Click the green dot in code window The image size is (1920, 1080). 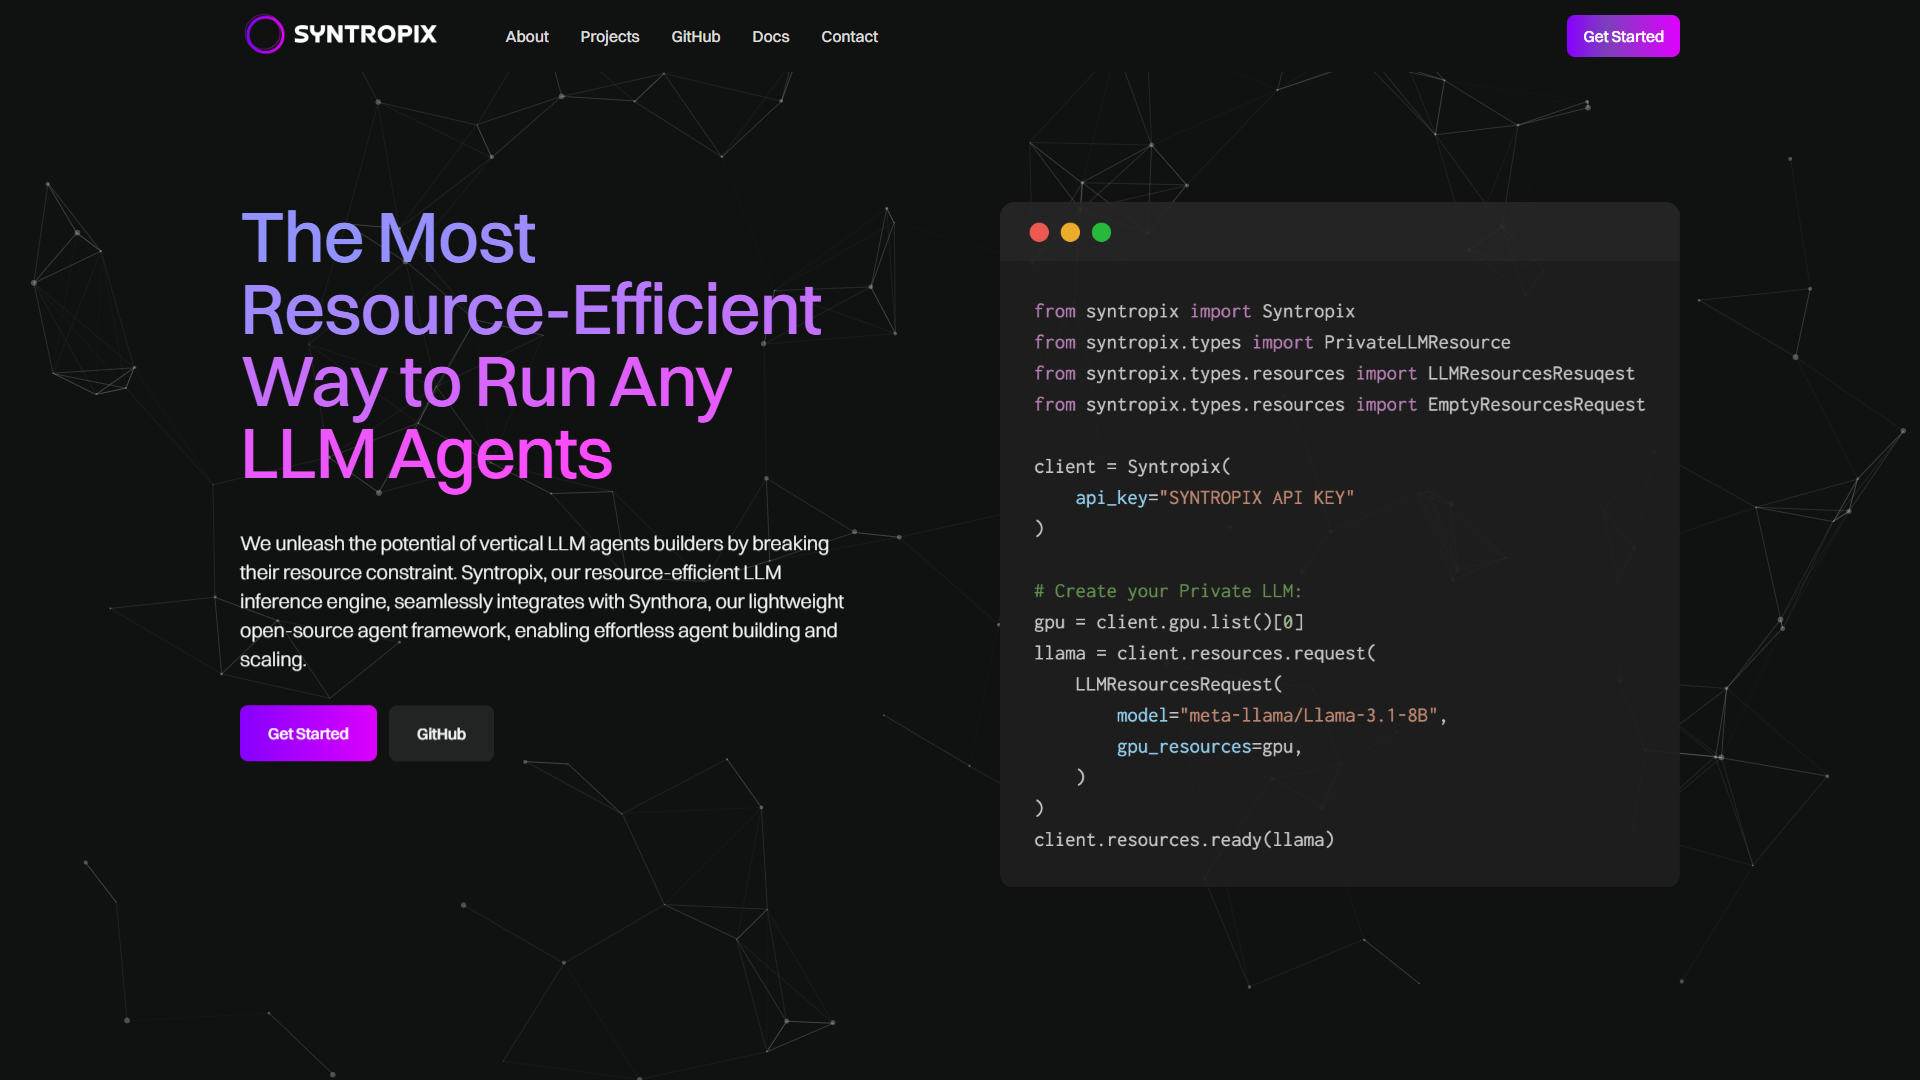pyautogui.click(x=1101, y=232)
